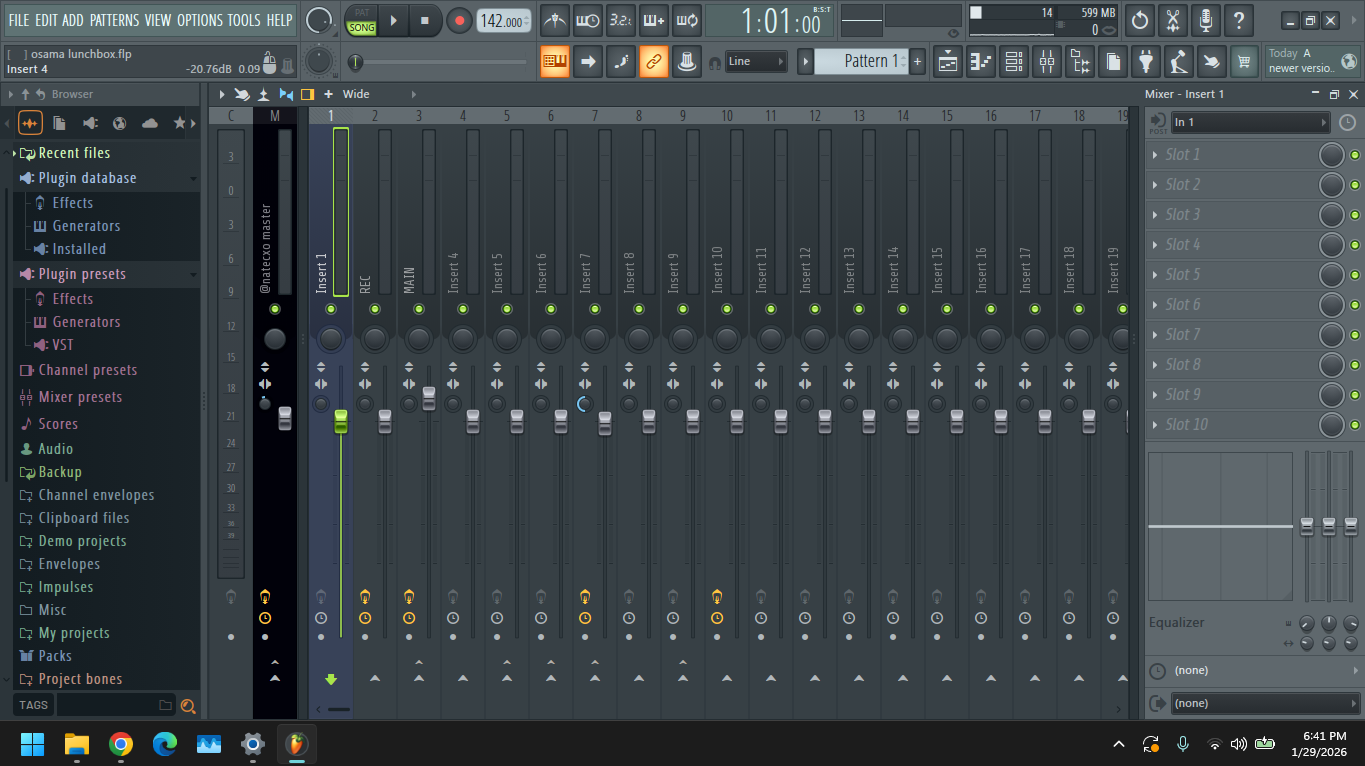Image resolution: width=1365 pixels, height=766 pixels.
Task: Select the audio waveform browser tab icon
Action: point(31,123)
